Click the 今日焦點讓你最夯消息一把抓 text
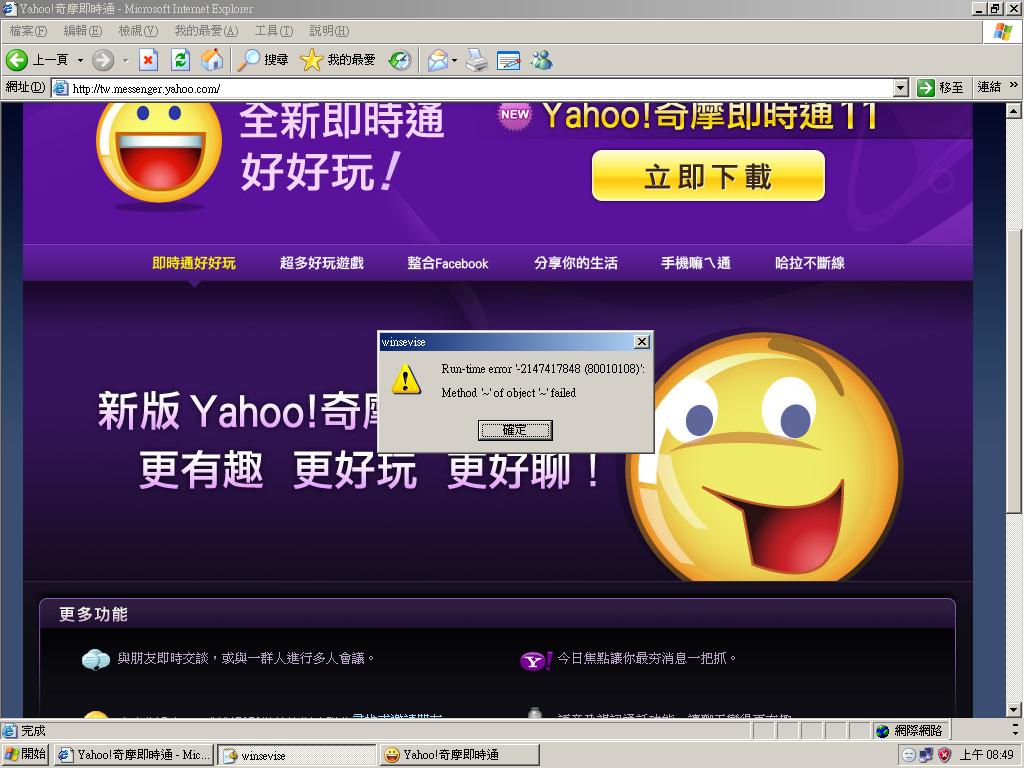 coord(647,658)
